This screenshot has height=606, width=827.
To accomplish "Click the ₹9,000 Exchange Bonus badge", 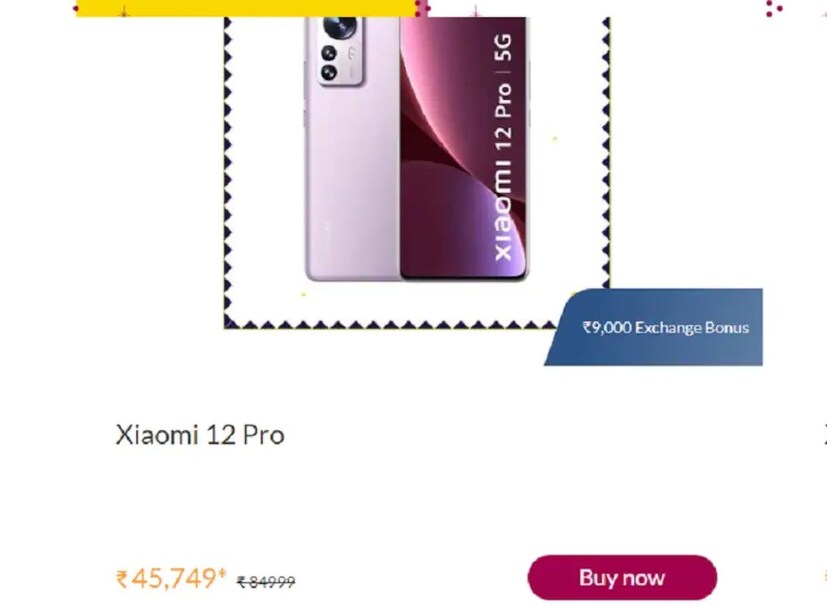I will coord(654,327).
